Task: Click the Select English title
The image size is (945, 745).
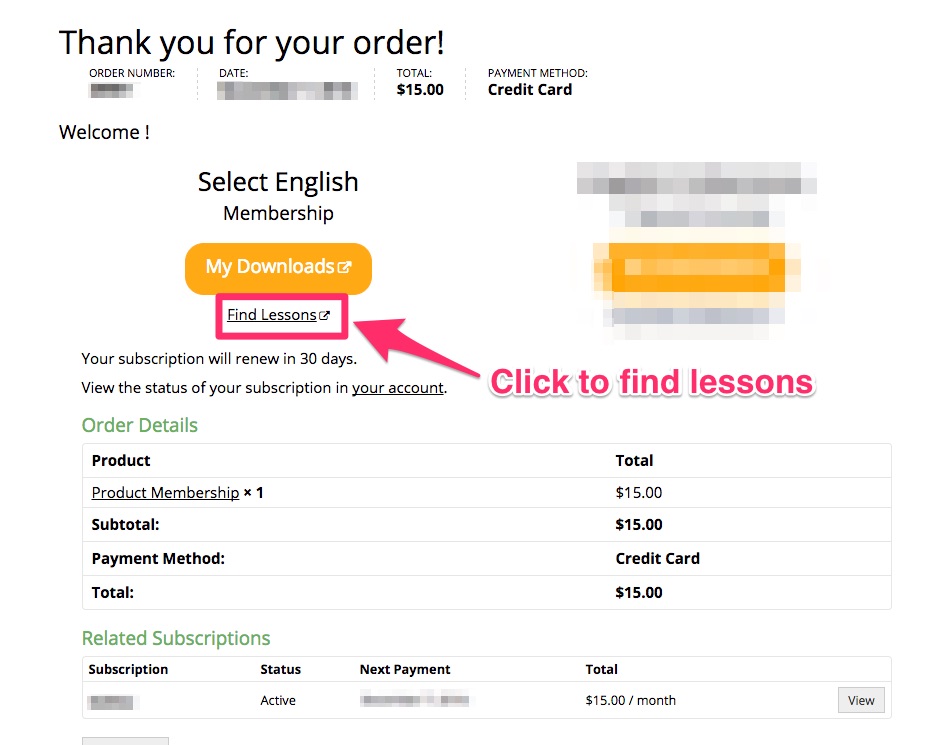Action: [x=278, y=182]
